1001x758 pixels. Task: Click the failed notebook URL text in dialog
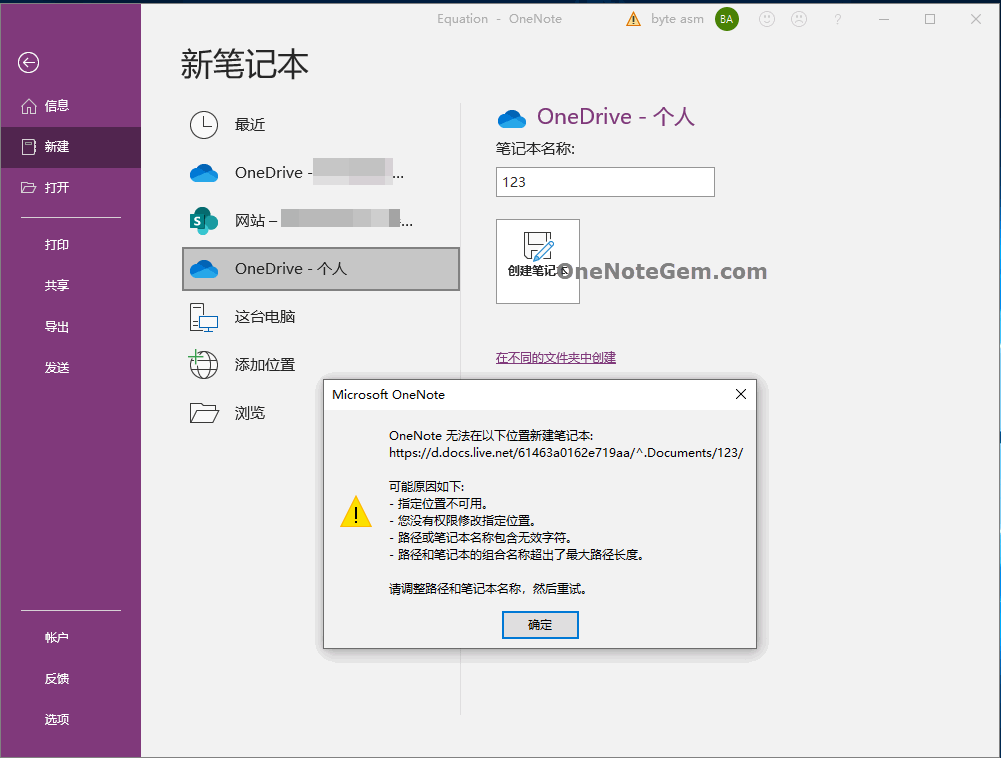coord(566,453)
